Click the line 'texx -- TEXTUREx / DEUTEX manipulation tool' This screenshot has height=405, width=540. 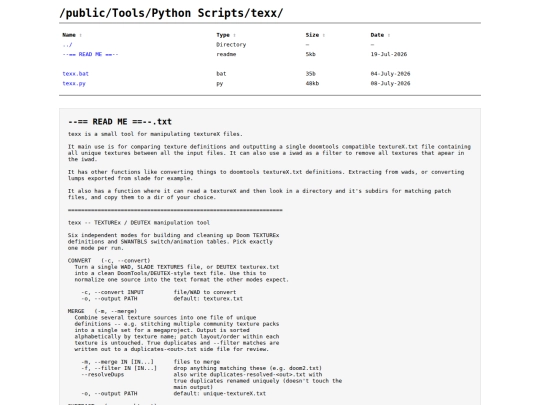click(x=139, y=223)
